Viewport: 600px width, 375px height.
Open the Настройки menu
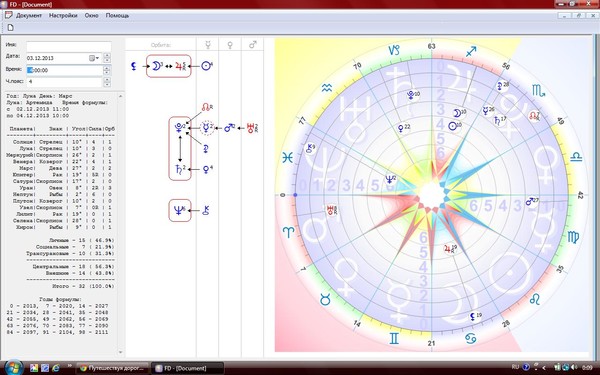[x=63, y=16]
